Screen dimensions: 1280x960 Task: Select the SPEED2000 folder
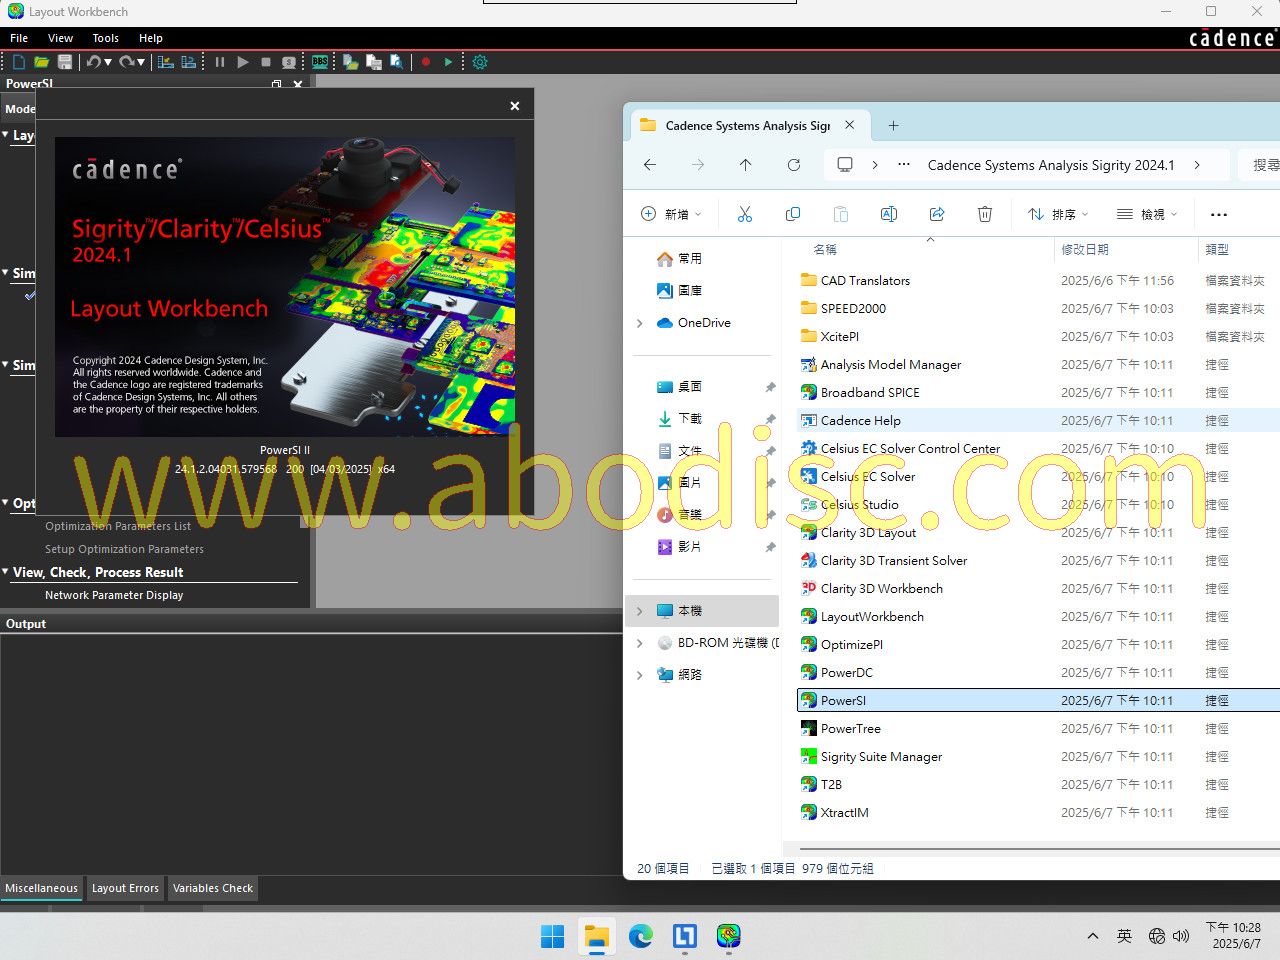tap(853, 309)
